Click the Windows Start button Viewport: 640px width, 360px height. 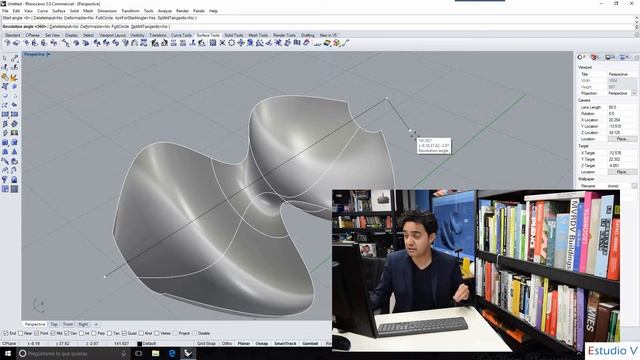(x=7, y=353)
